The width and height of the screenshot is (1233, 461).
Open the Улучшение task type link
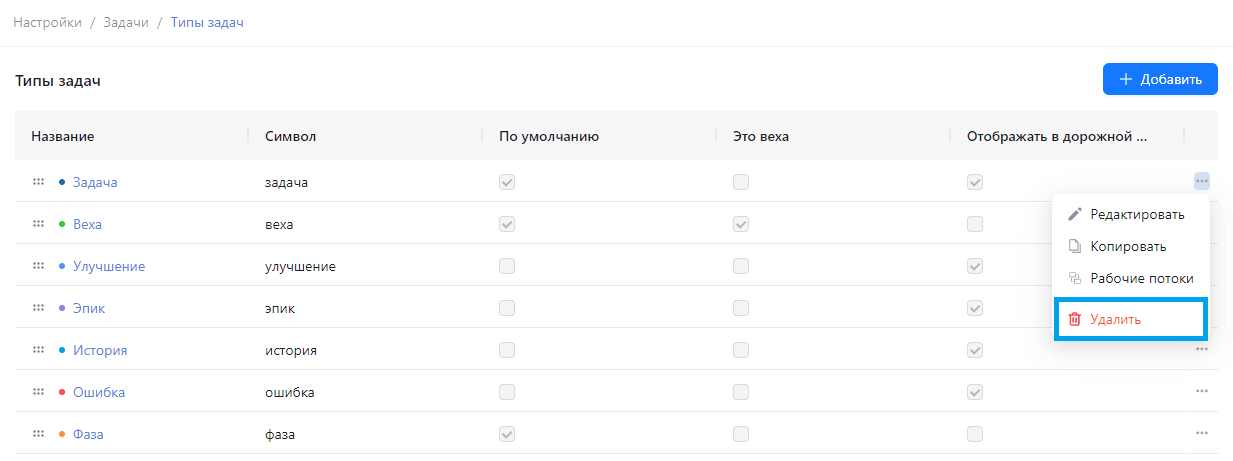tap(109, 266)
